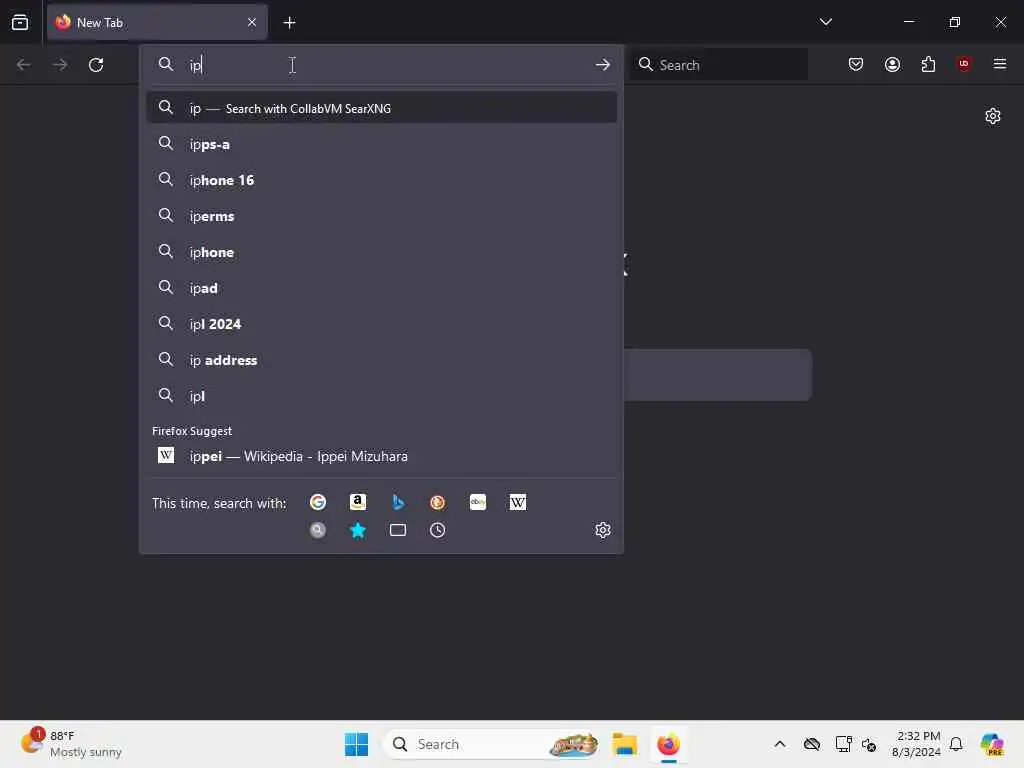Search this time with Bing
Image resolution: width=1024 pixels, height=768 pixels.
pos(398,502)
